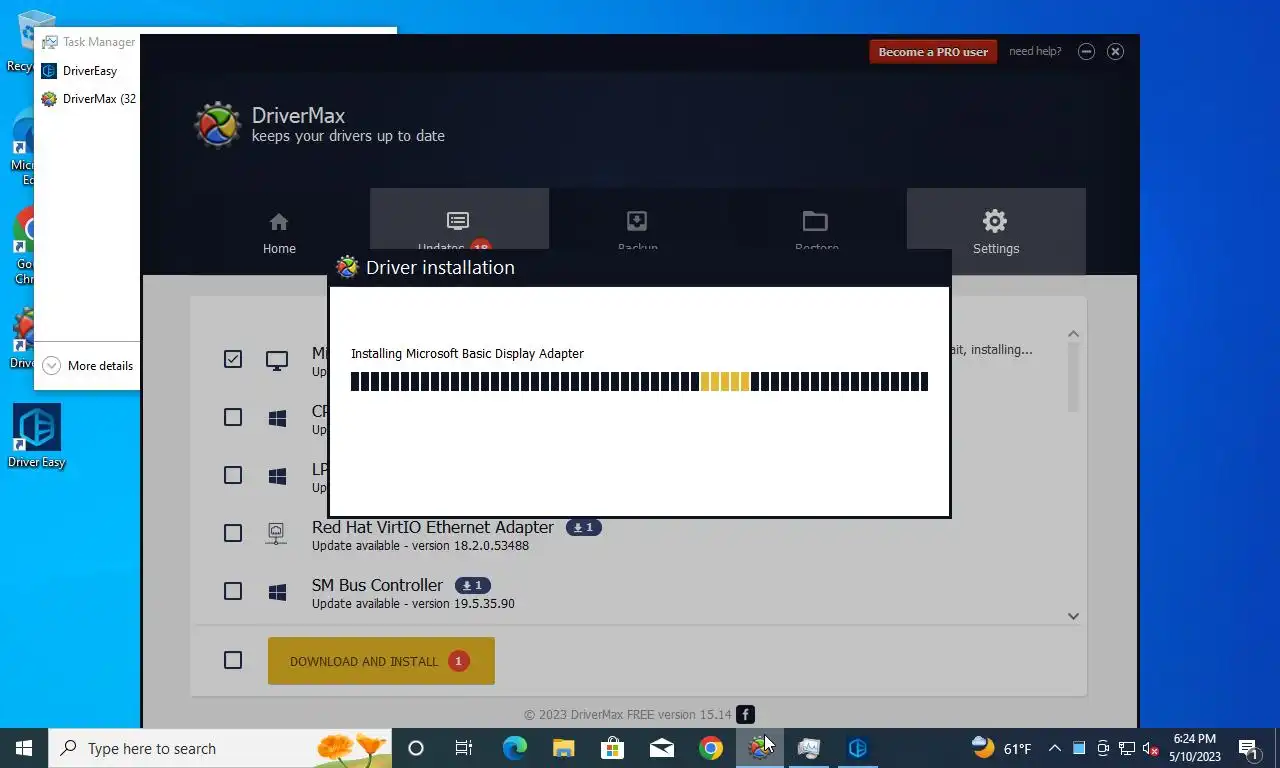The height and width of the screenshot is (768, 1280).
Task: Check the third driver row checkbox
Action: tap(233, 475)
